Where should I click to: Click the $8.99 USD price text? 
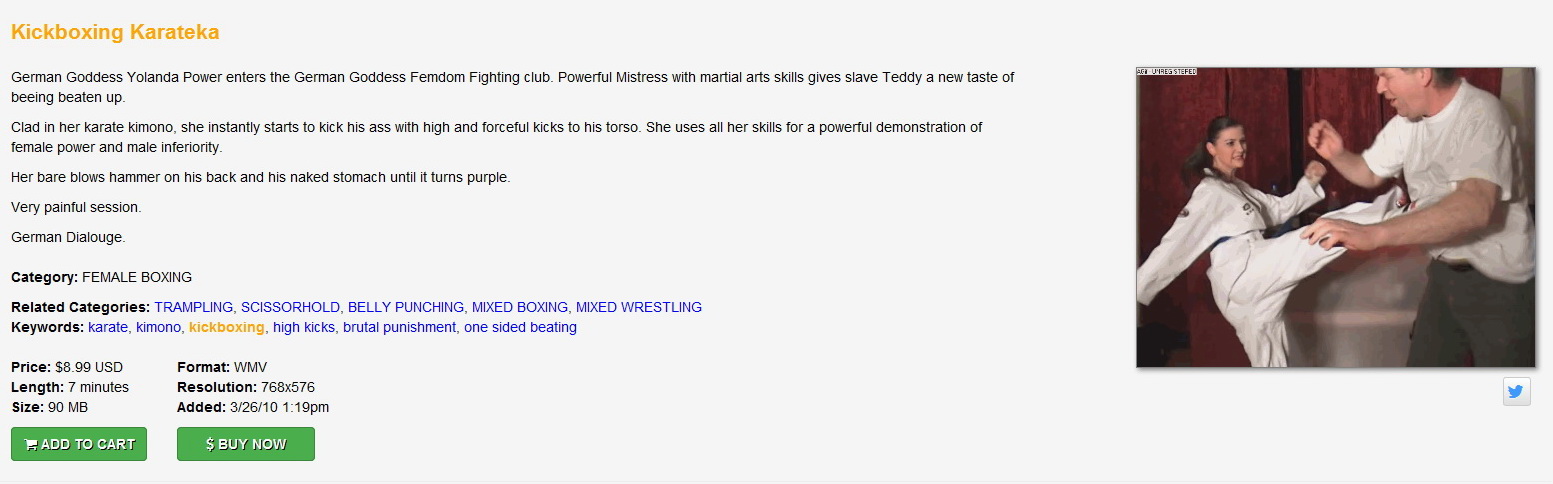(89, 367)
